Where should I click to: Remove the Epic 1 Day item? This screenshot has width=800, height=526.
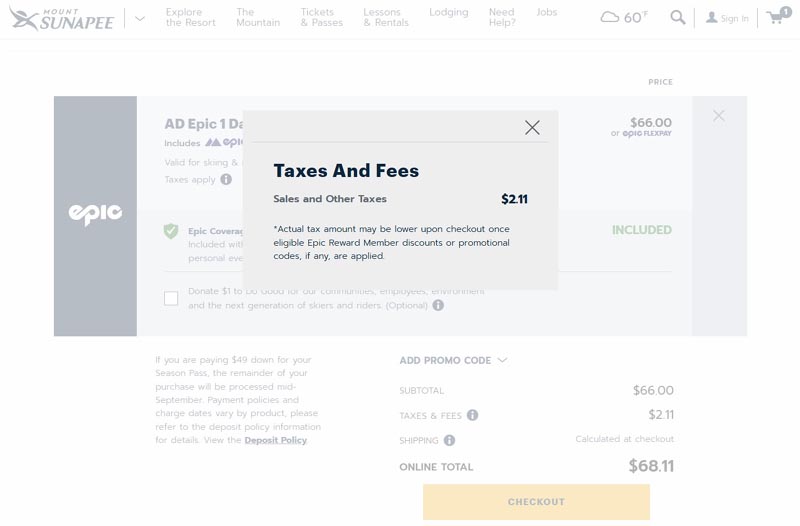(719, 116)
